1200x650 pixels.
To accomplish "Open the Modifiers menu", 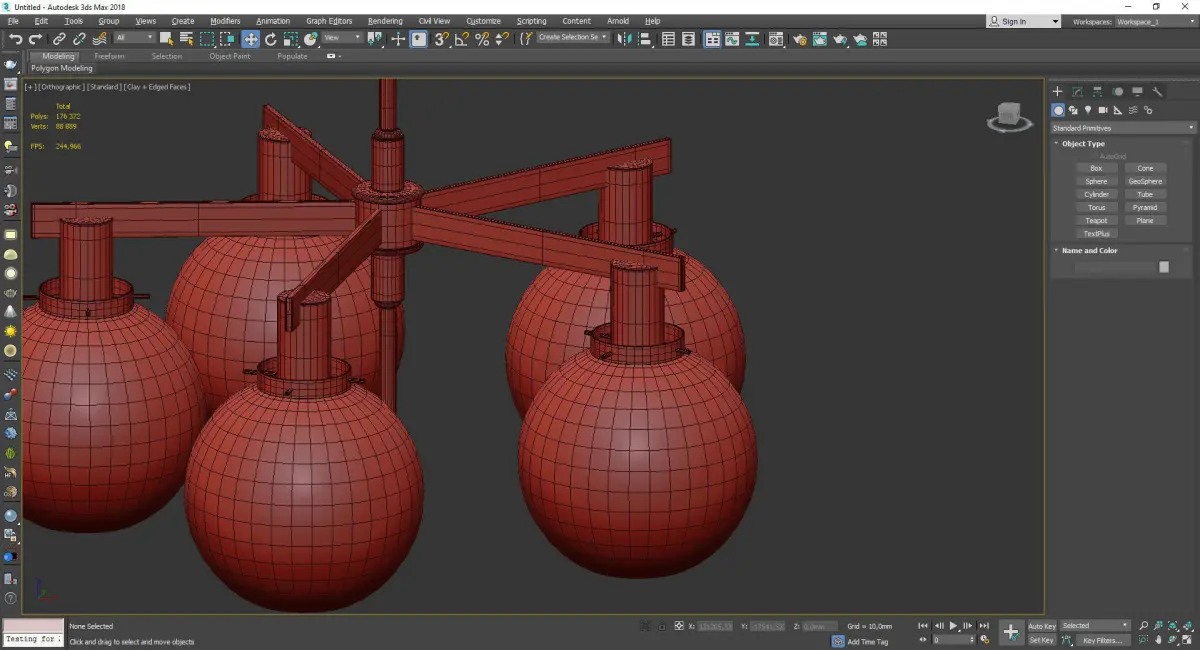I will pos(225,21).
